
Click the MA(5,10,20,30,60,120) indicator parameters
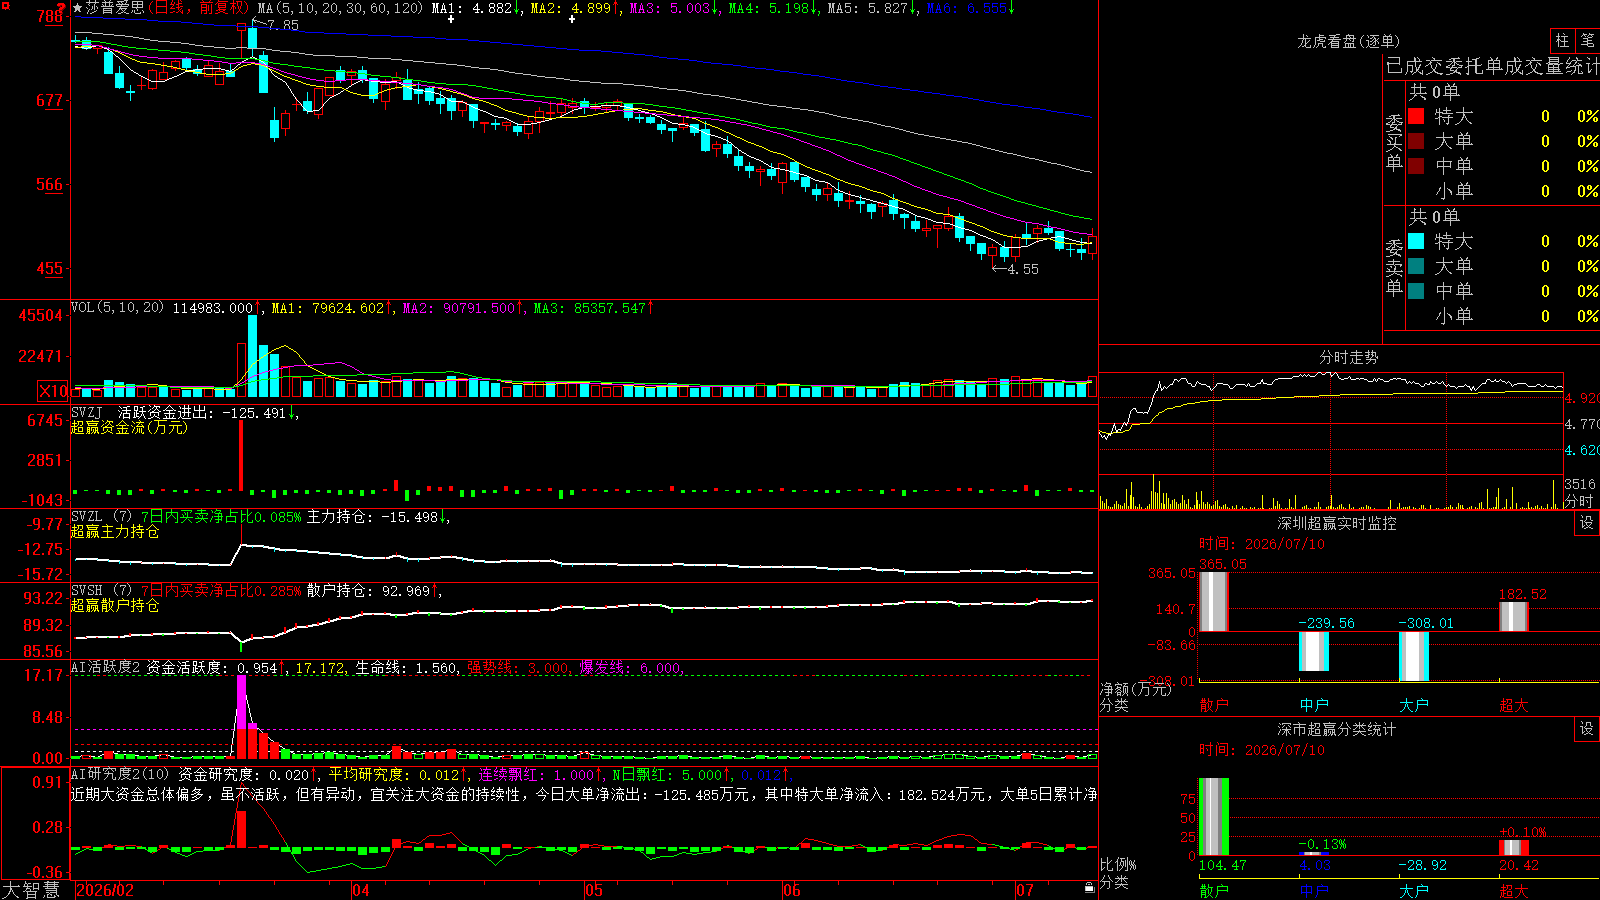(x=341, y=8)
